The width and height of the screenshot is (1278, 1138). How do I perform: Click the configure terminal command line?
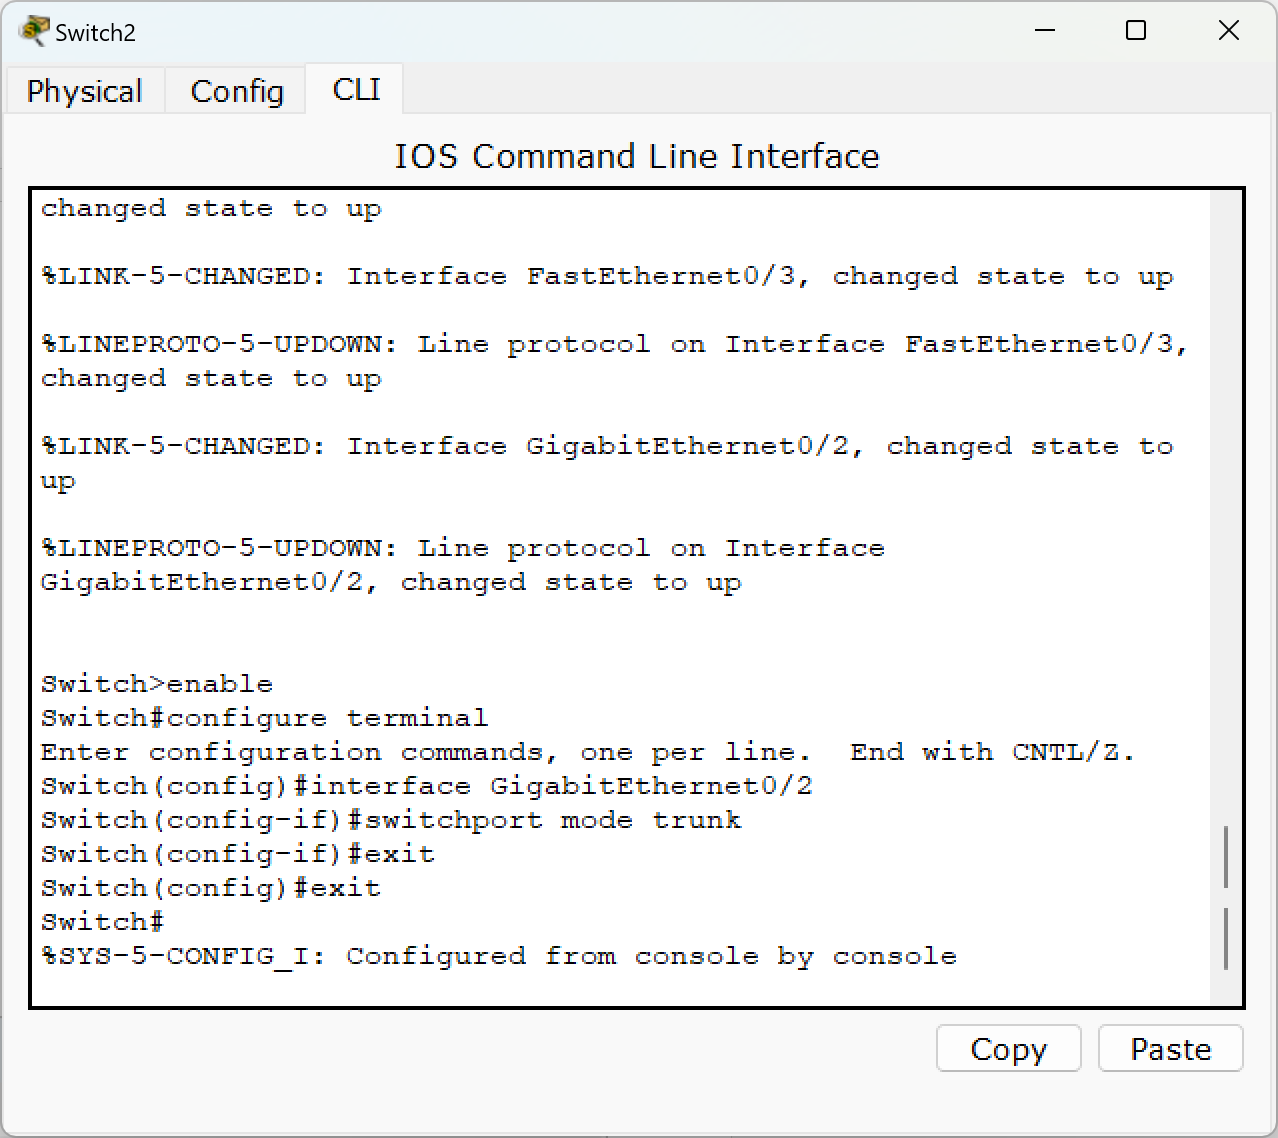(265, 718)
